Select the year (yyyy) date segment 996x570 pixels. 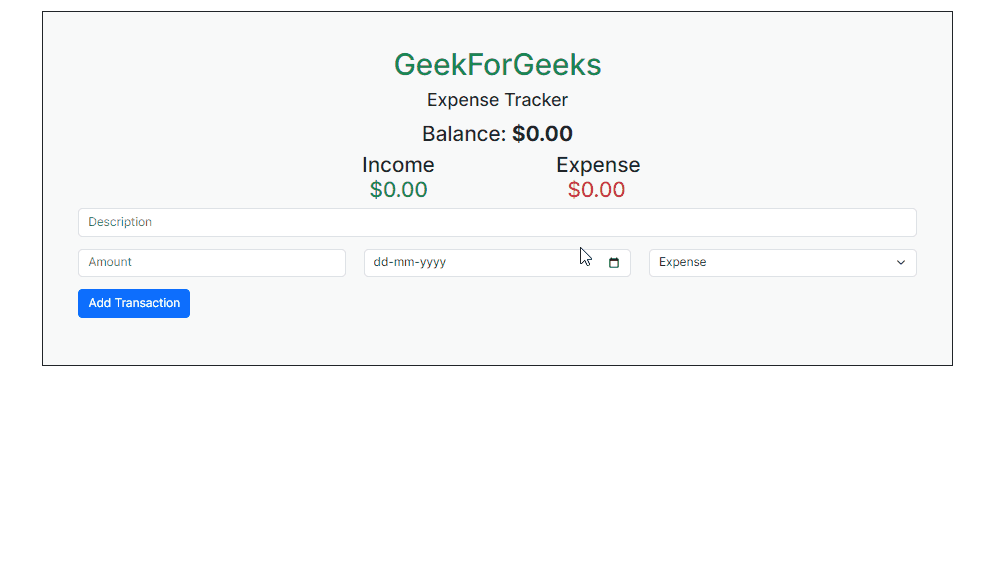coord(432,262)
